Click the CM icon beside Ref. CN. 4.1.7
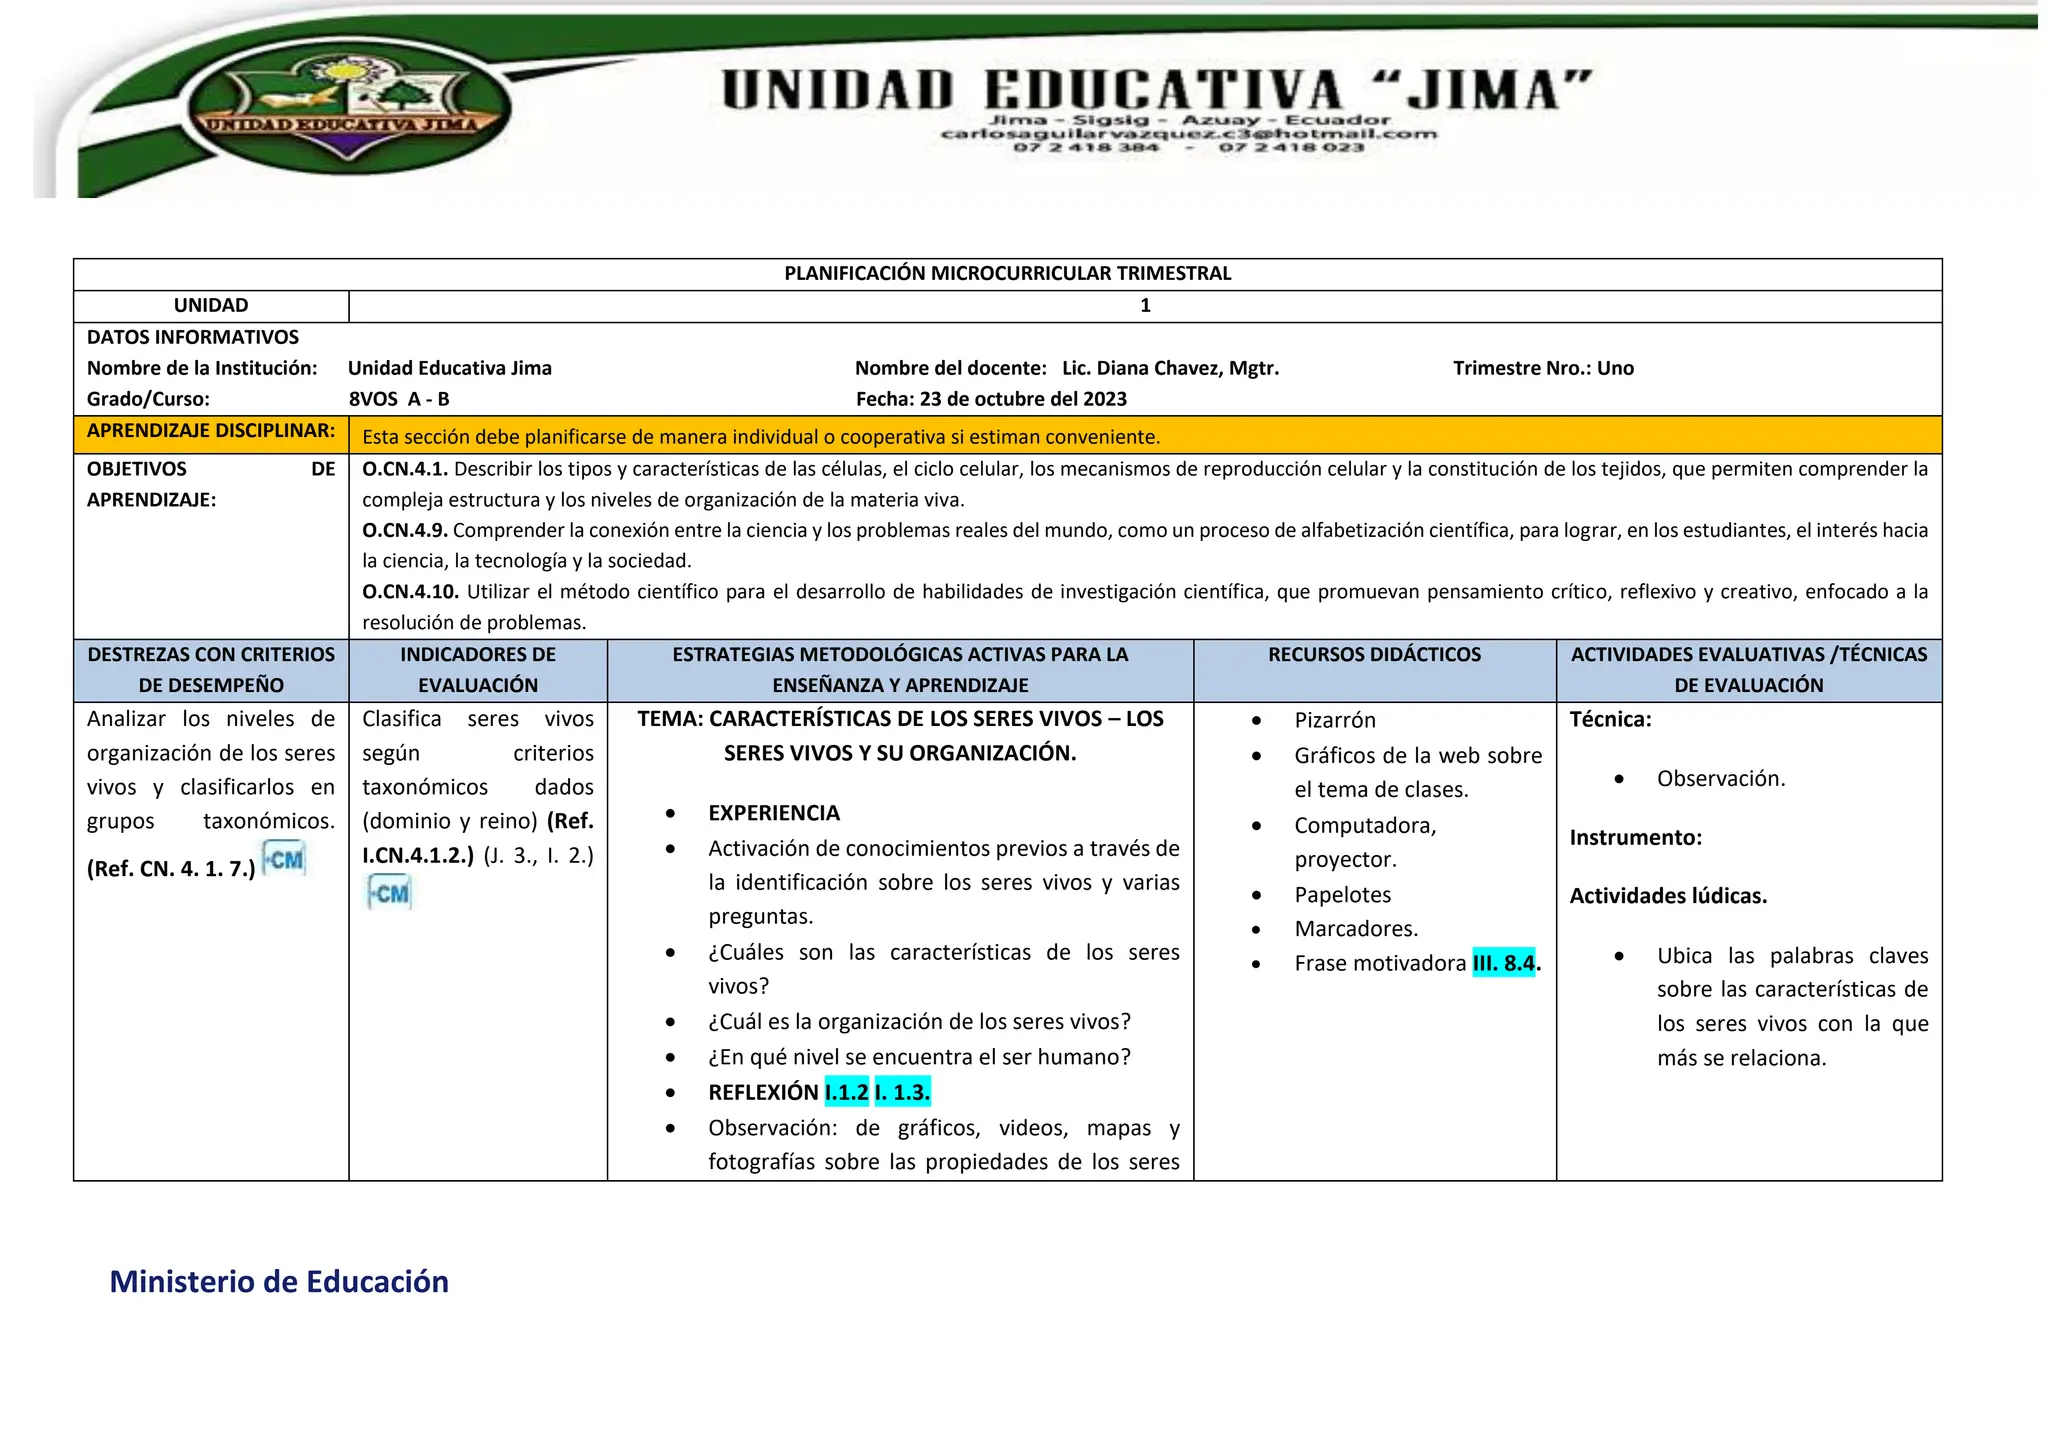Viewport: 2048px width, 1448px height. [x=284, y=859]
